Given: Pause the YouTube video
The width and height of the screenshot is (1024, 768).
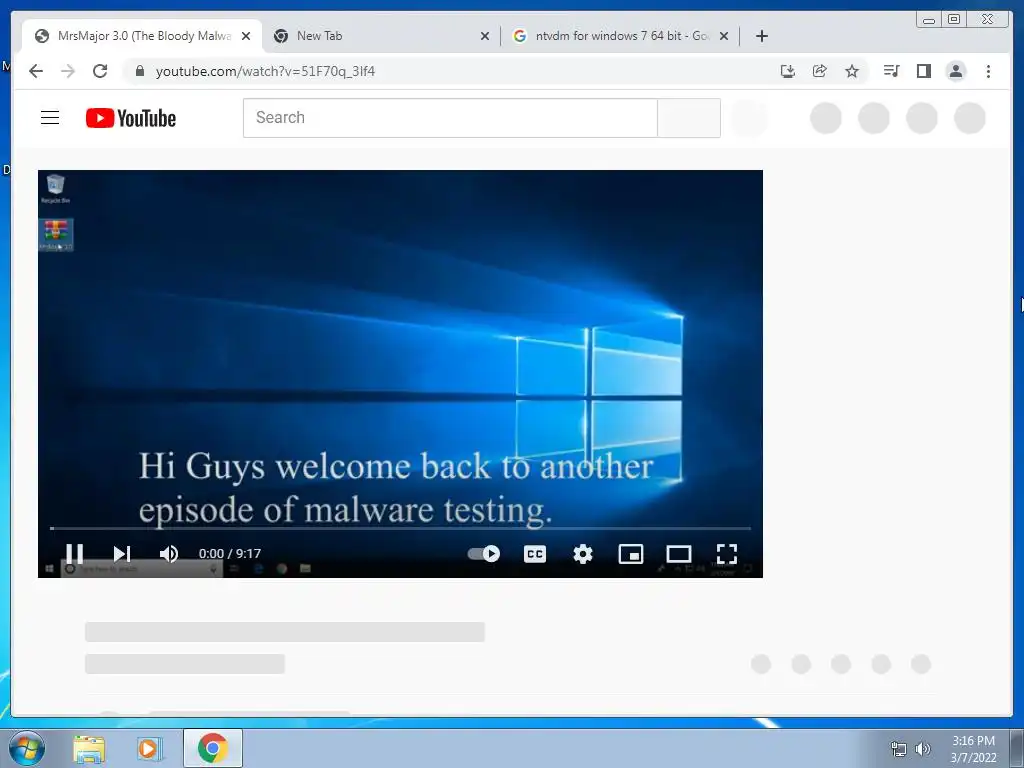Looking at the screenshot, I should tap(74, 554).
